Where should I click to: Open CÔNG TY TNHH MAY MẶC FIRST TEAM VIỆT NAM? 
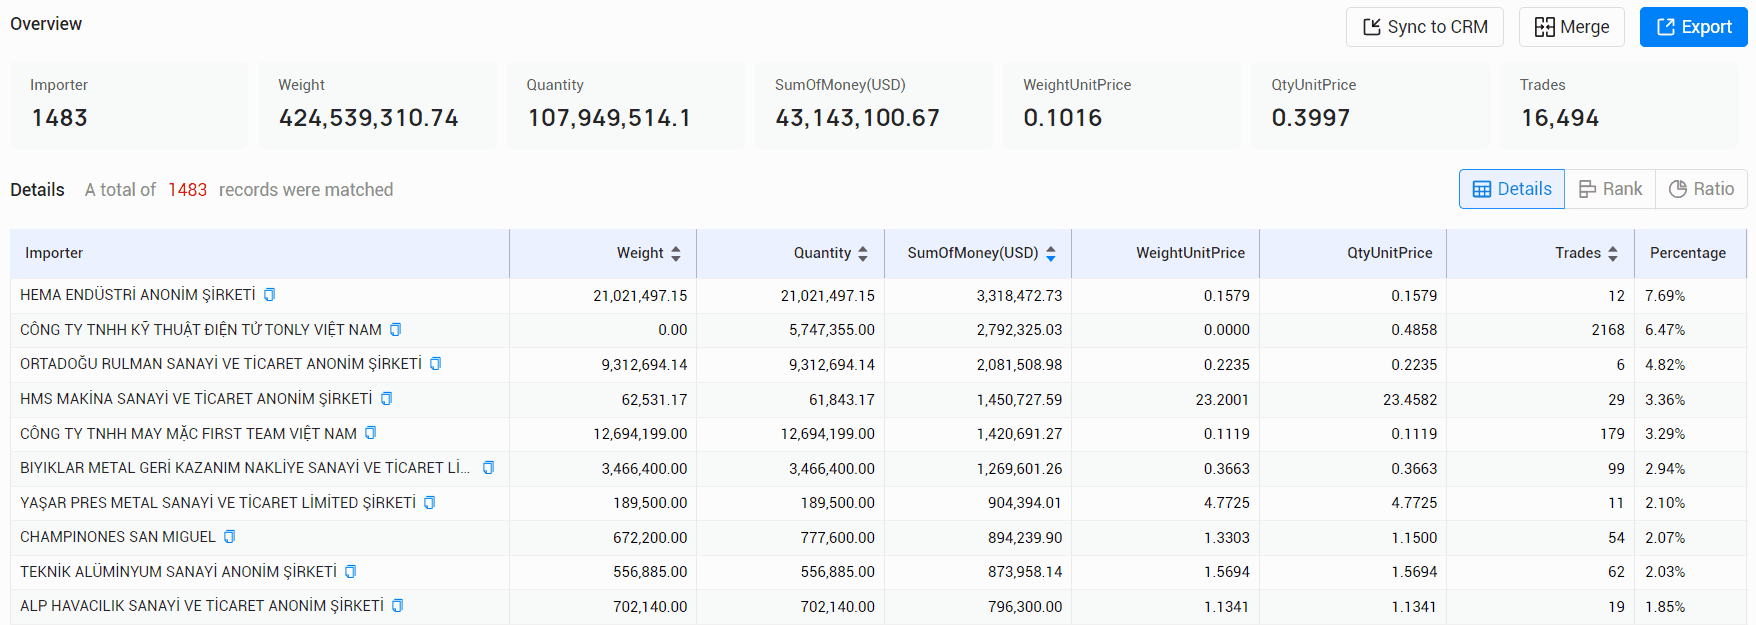[188, 433]
